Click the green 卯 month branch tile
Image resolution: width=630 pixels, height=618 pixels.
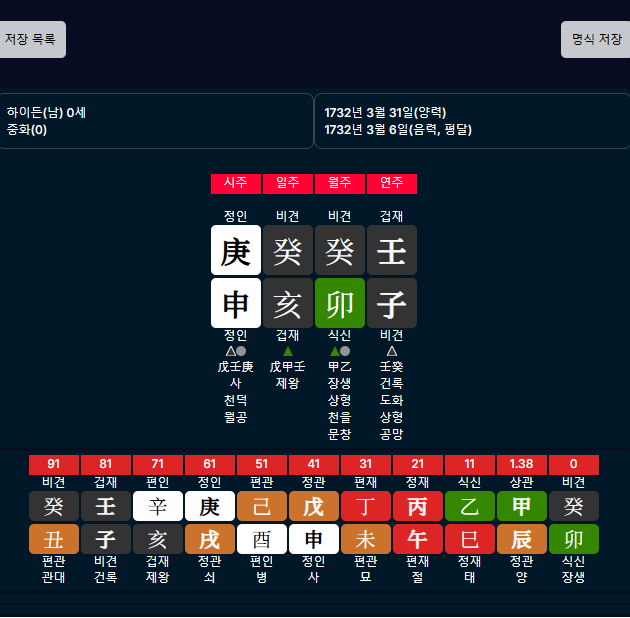click(x=340, y=303)
